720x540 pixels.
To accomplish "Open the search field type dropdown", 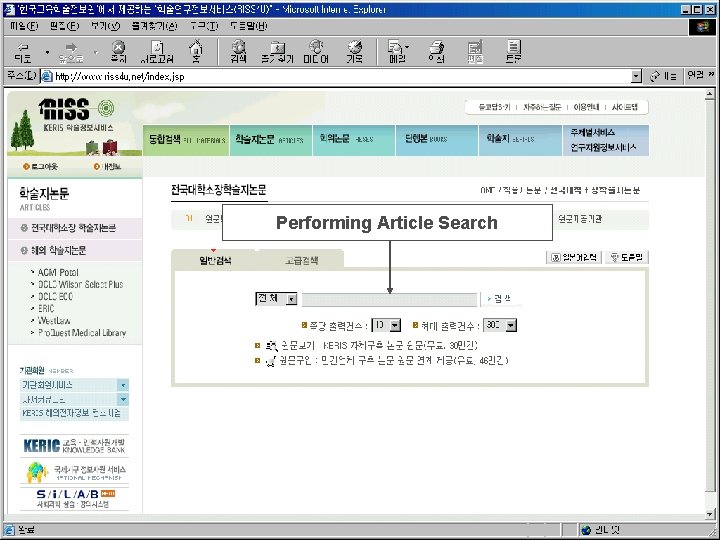I will (x=276, y=299).
